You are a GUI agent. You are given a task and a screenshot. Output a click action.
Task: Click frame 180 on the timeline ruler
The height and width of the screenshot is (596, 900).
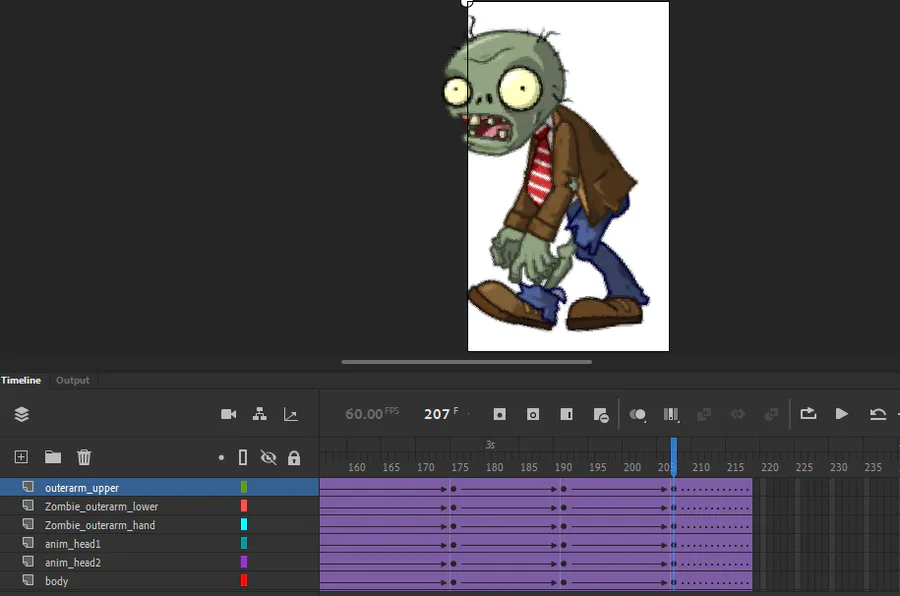tap(494, 467)
